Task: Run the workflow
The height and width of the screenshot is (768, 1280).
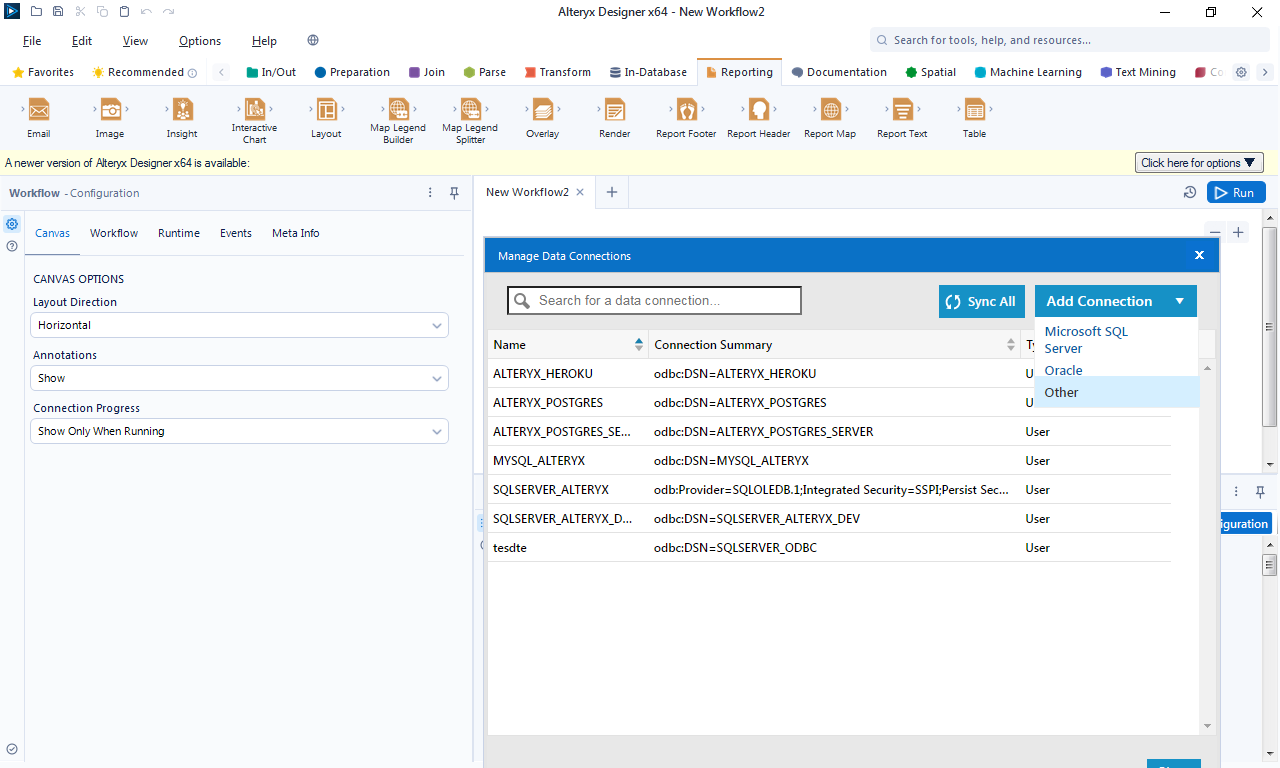Action: 1236,192
